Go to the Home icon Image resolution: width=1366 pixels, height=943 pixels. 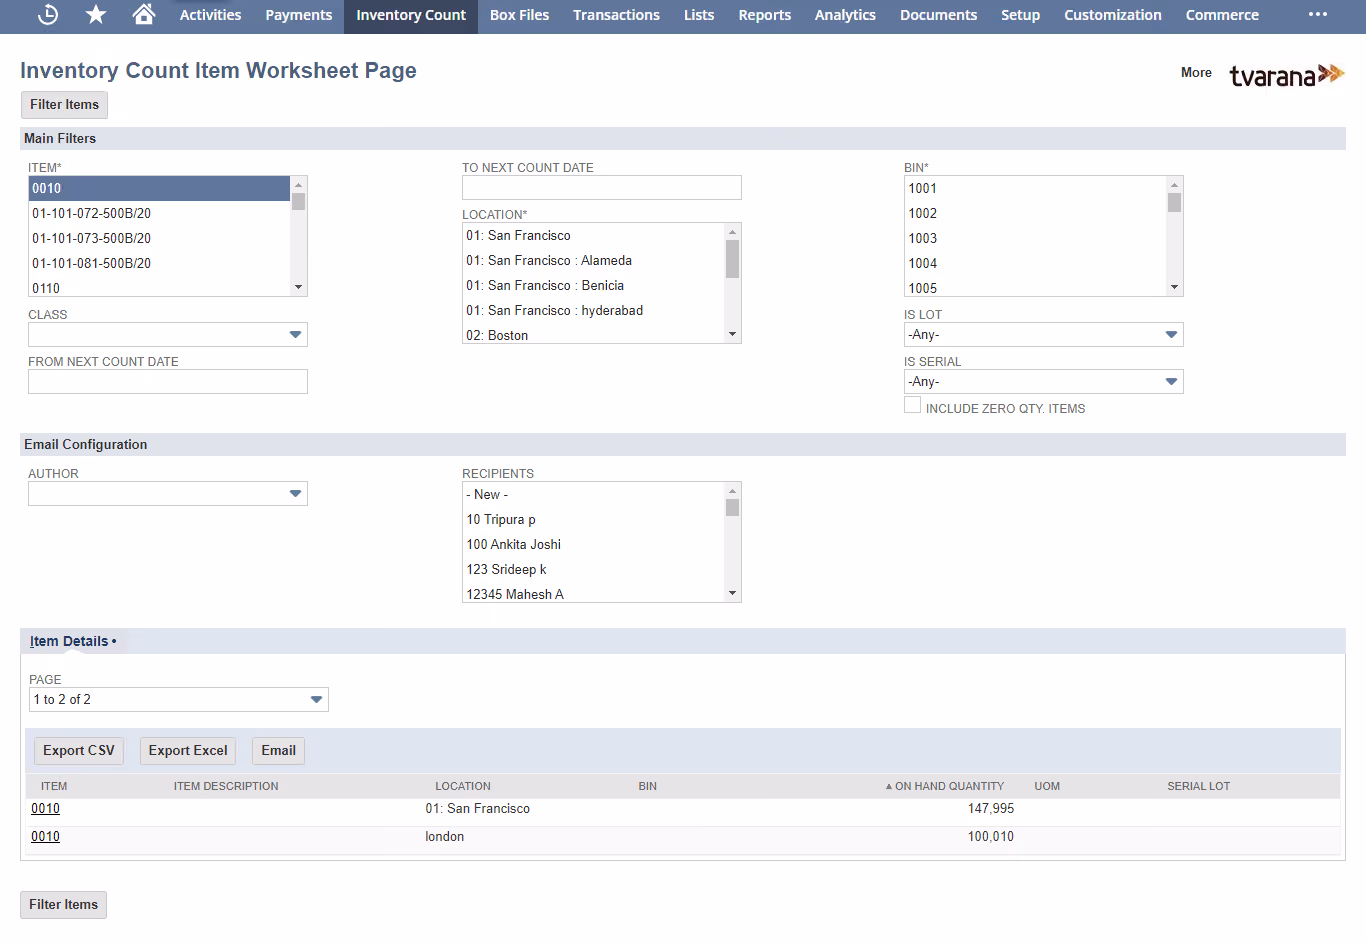144,14
